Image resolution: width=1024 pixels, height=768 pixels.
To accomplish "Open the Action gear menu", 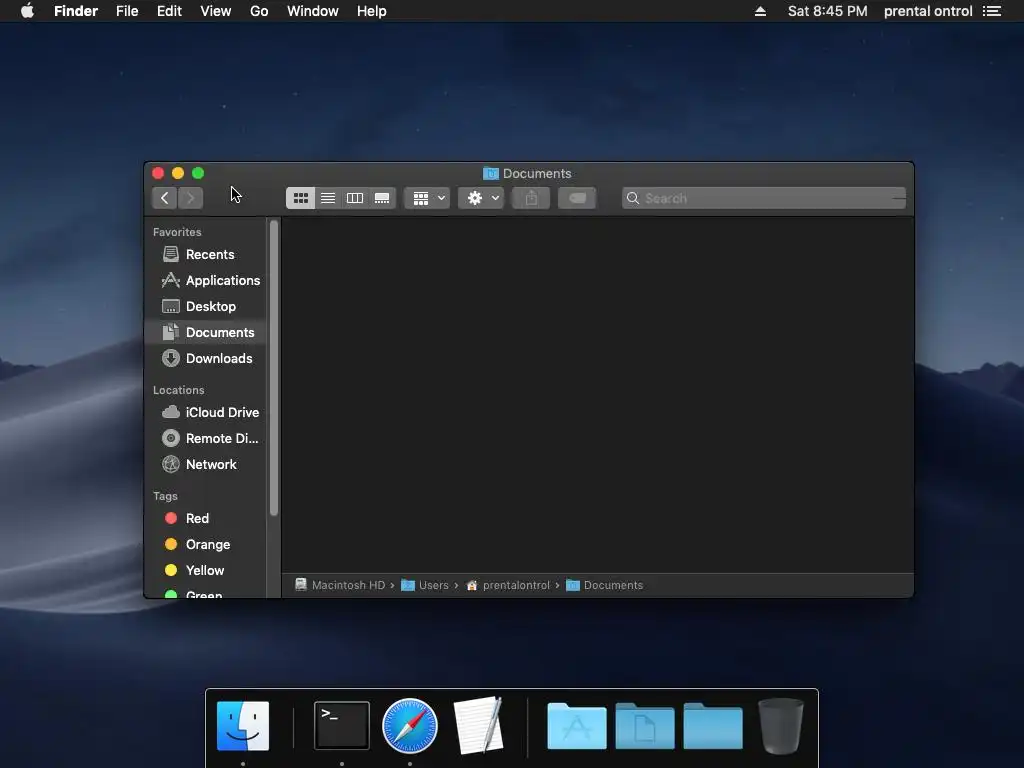I will click(481, 198).
